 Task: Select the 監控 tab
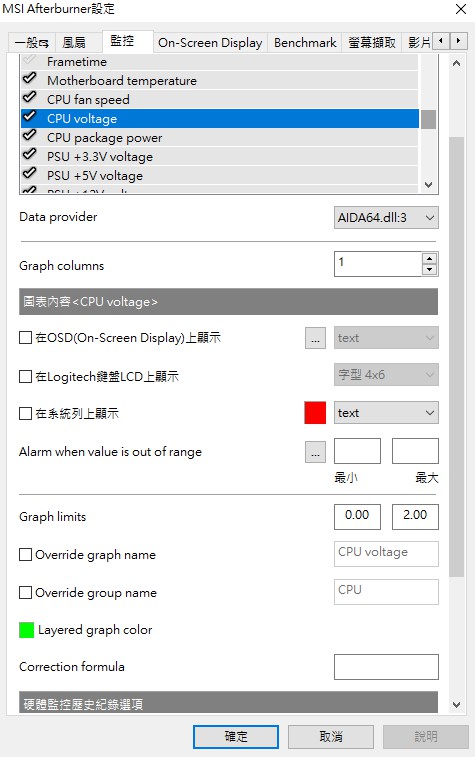click(128, 41)
